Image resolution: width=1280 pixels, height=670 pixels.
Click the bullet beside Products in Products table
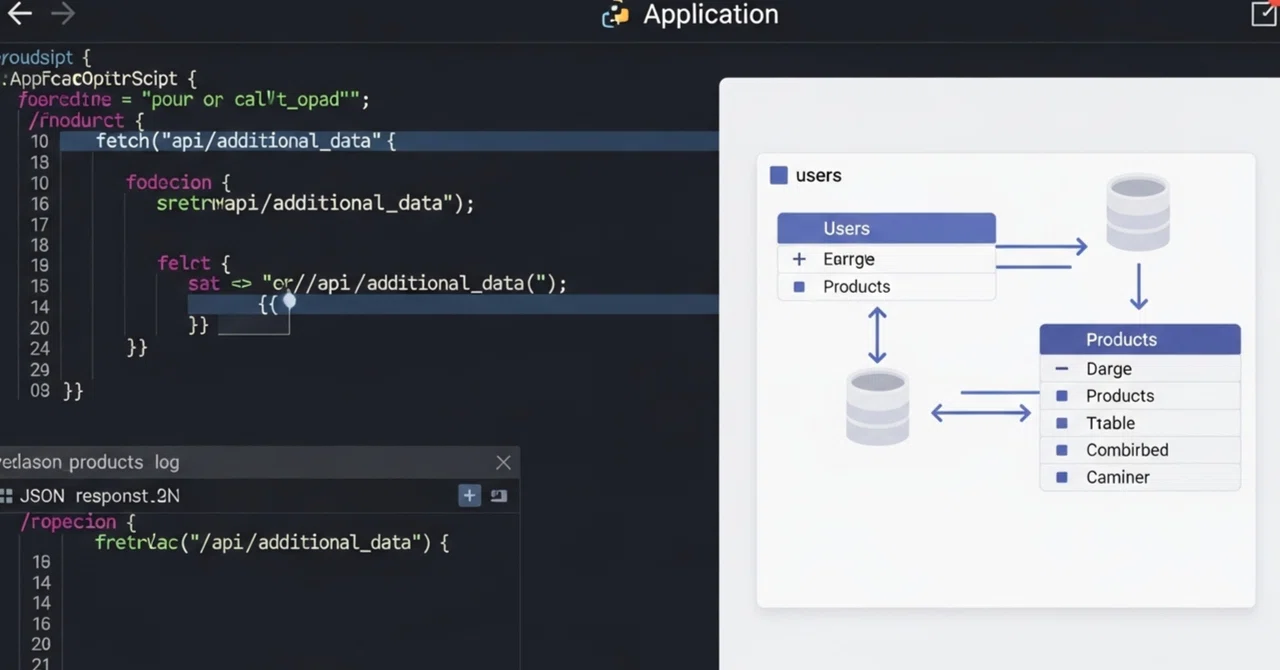pos(1062,397)
